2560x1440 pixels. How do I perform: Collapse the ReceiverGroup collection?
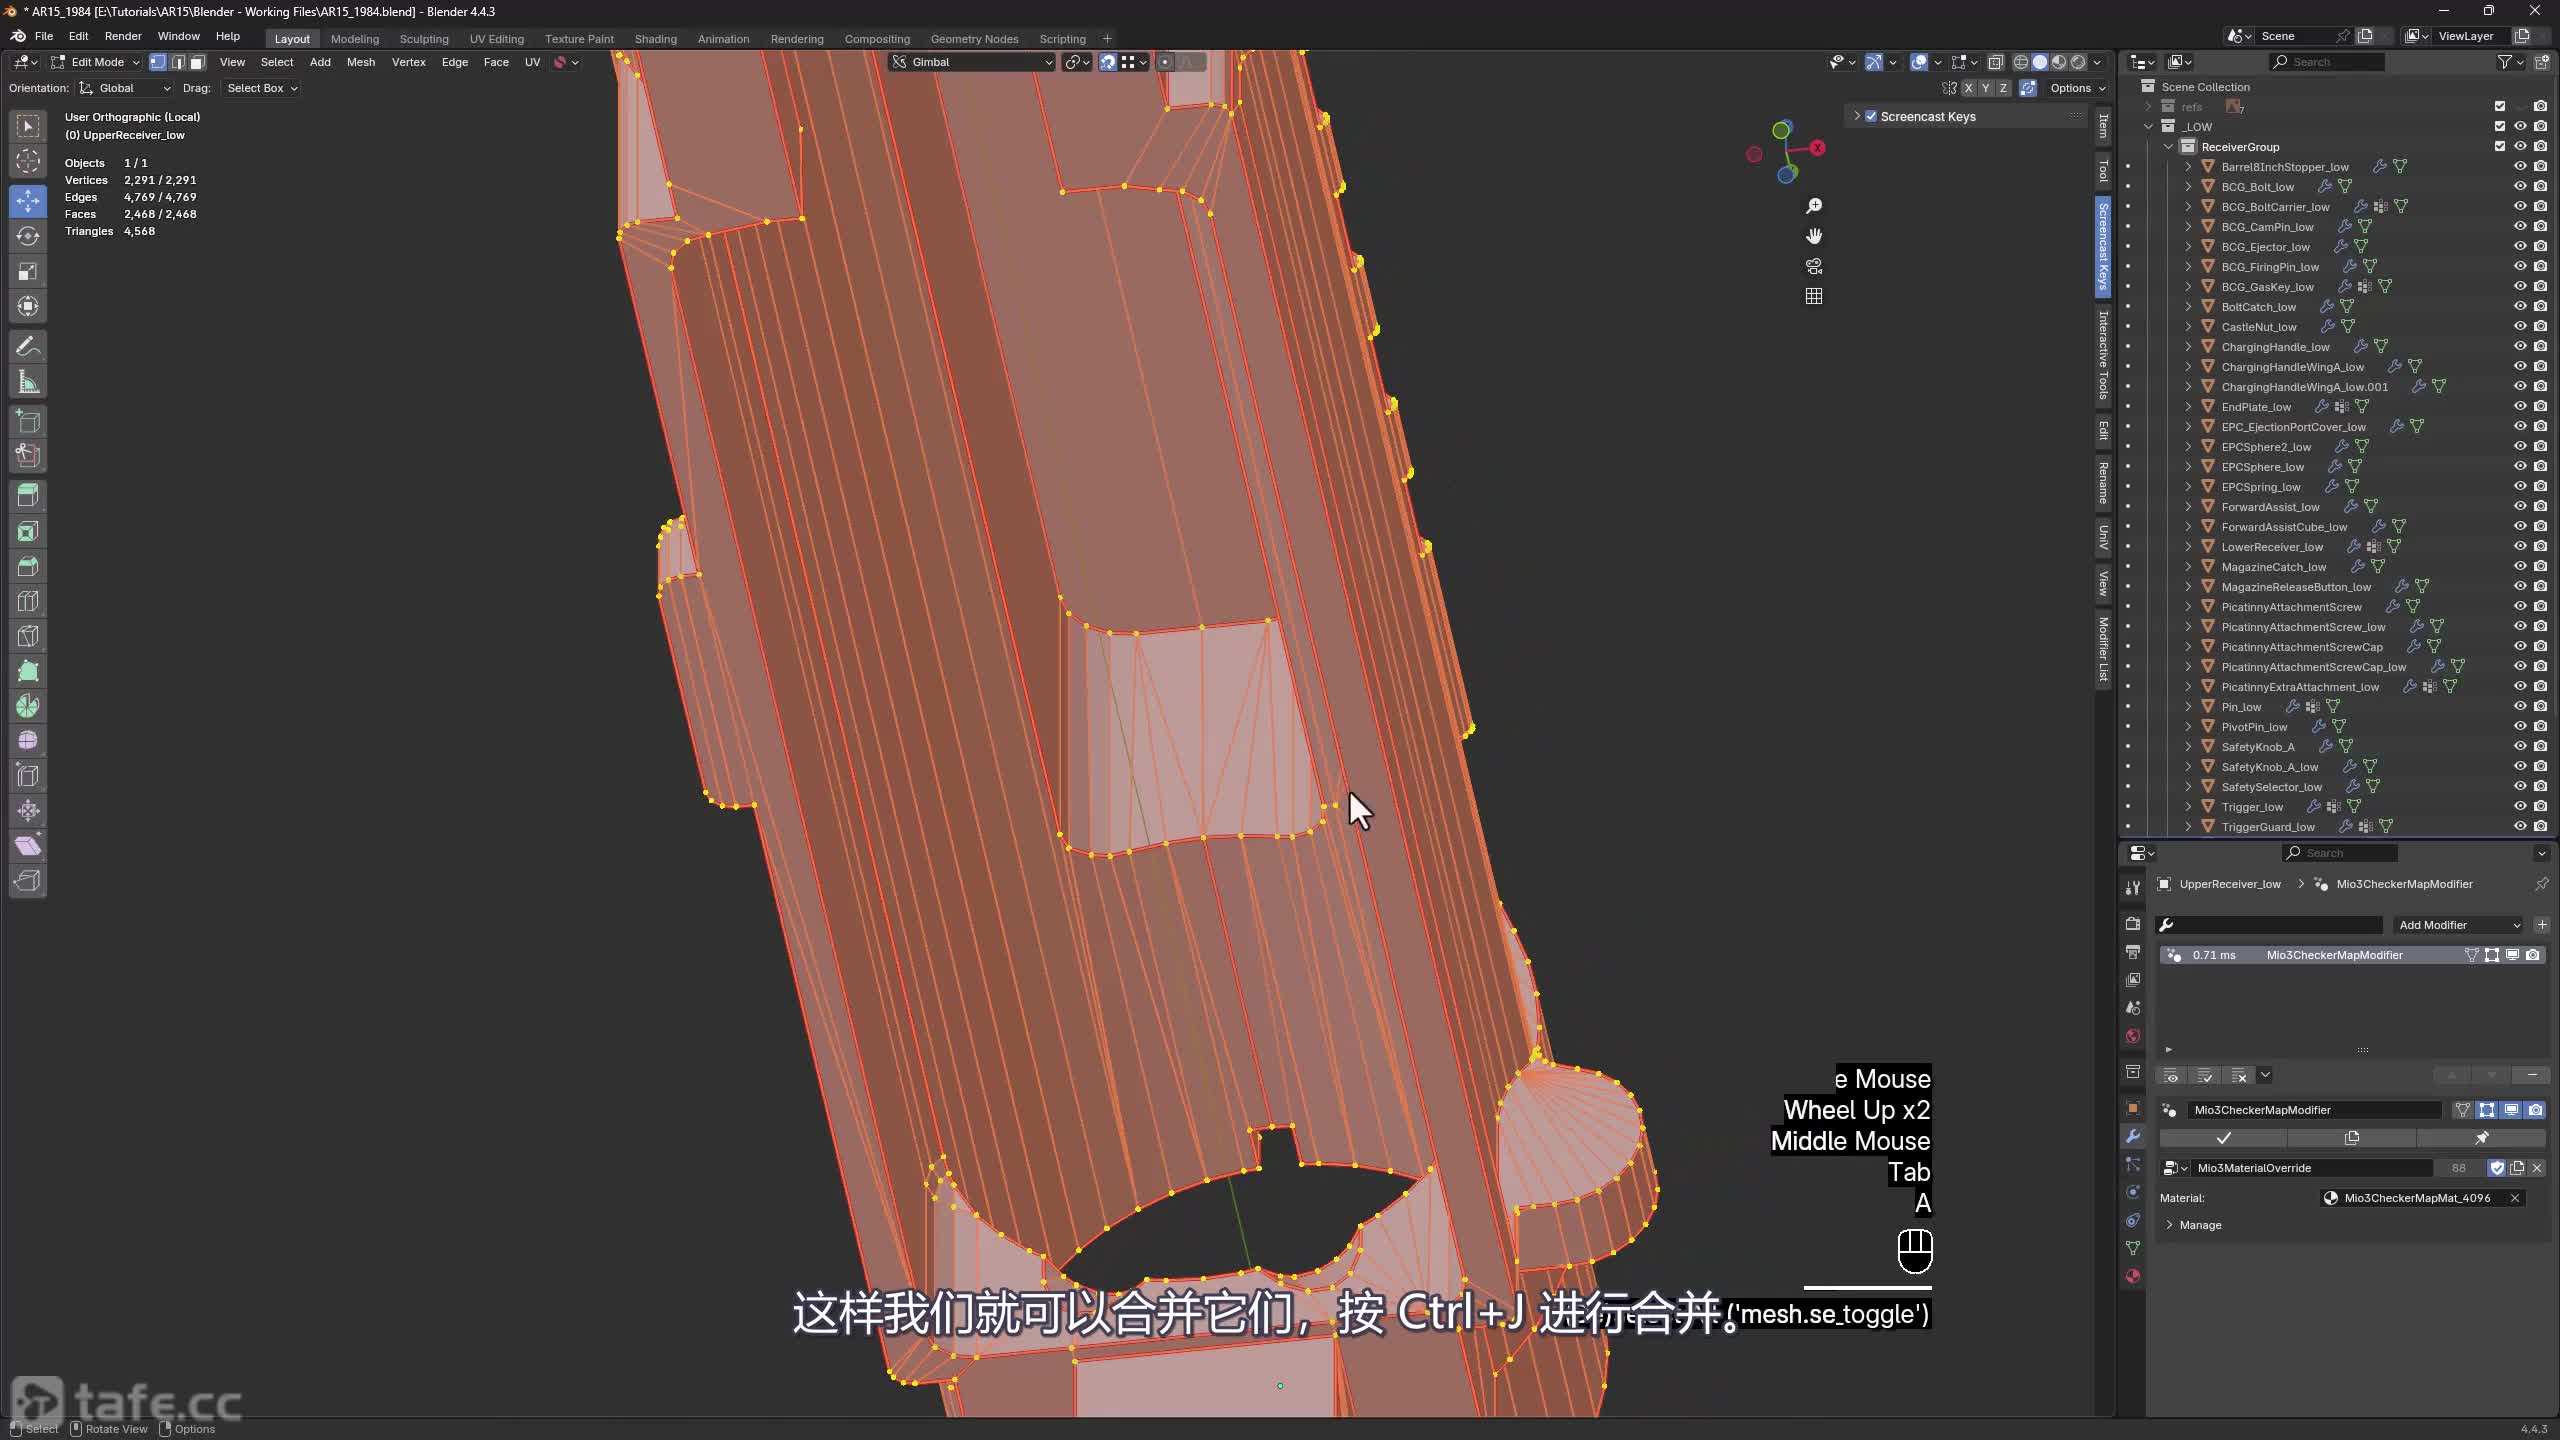[x=2168, y=146]
